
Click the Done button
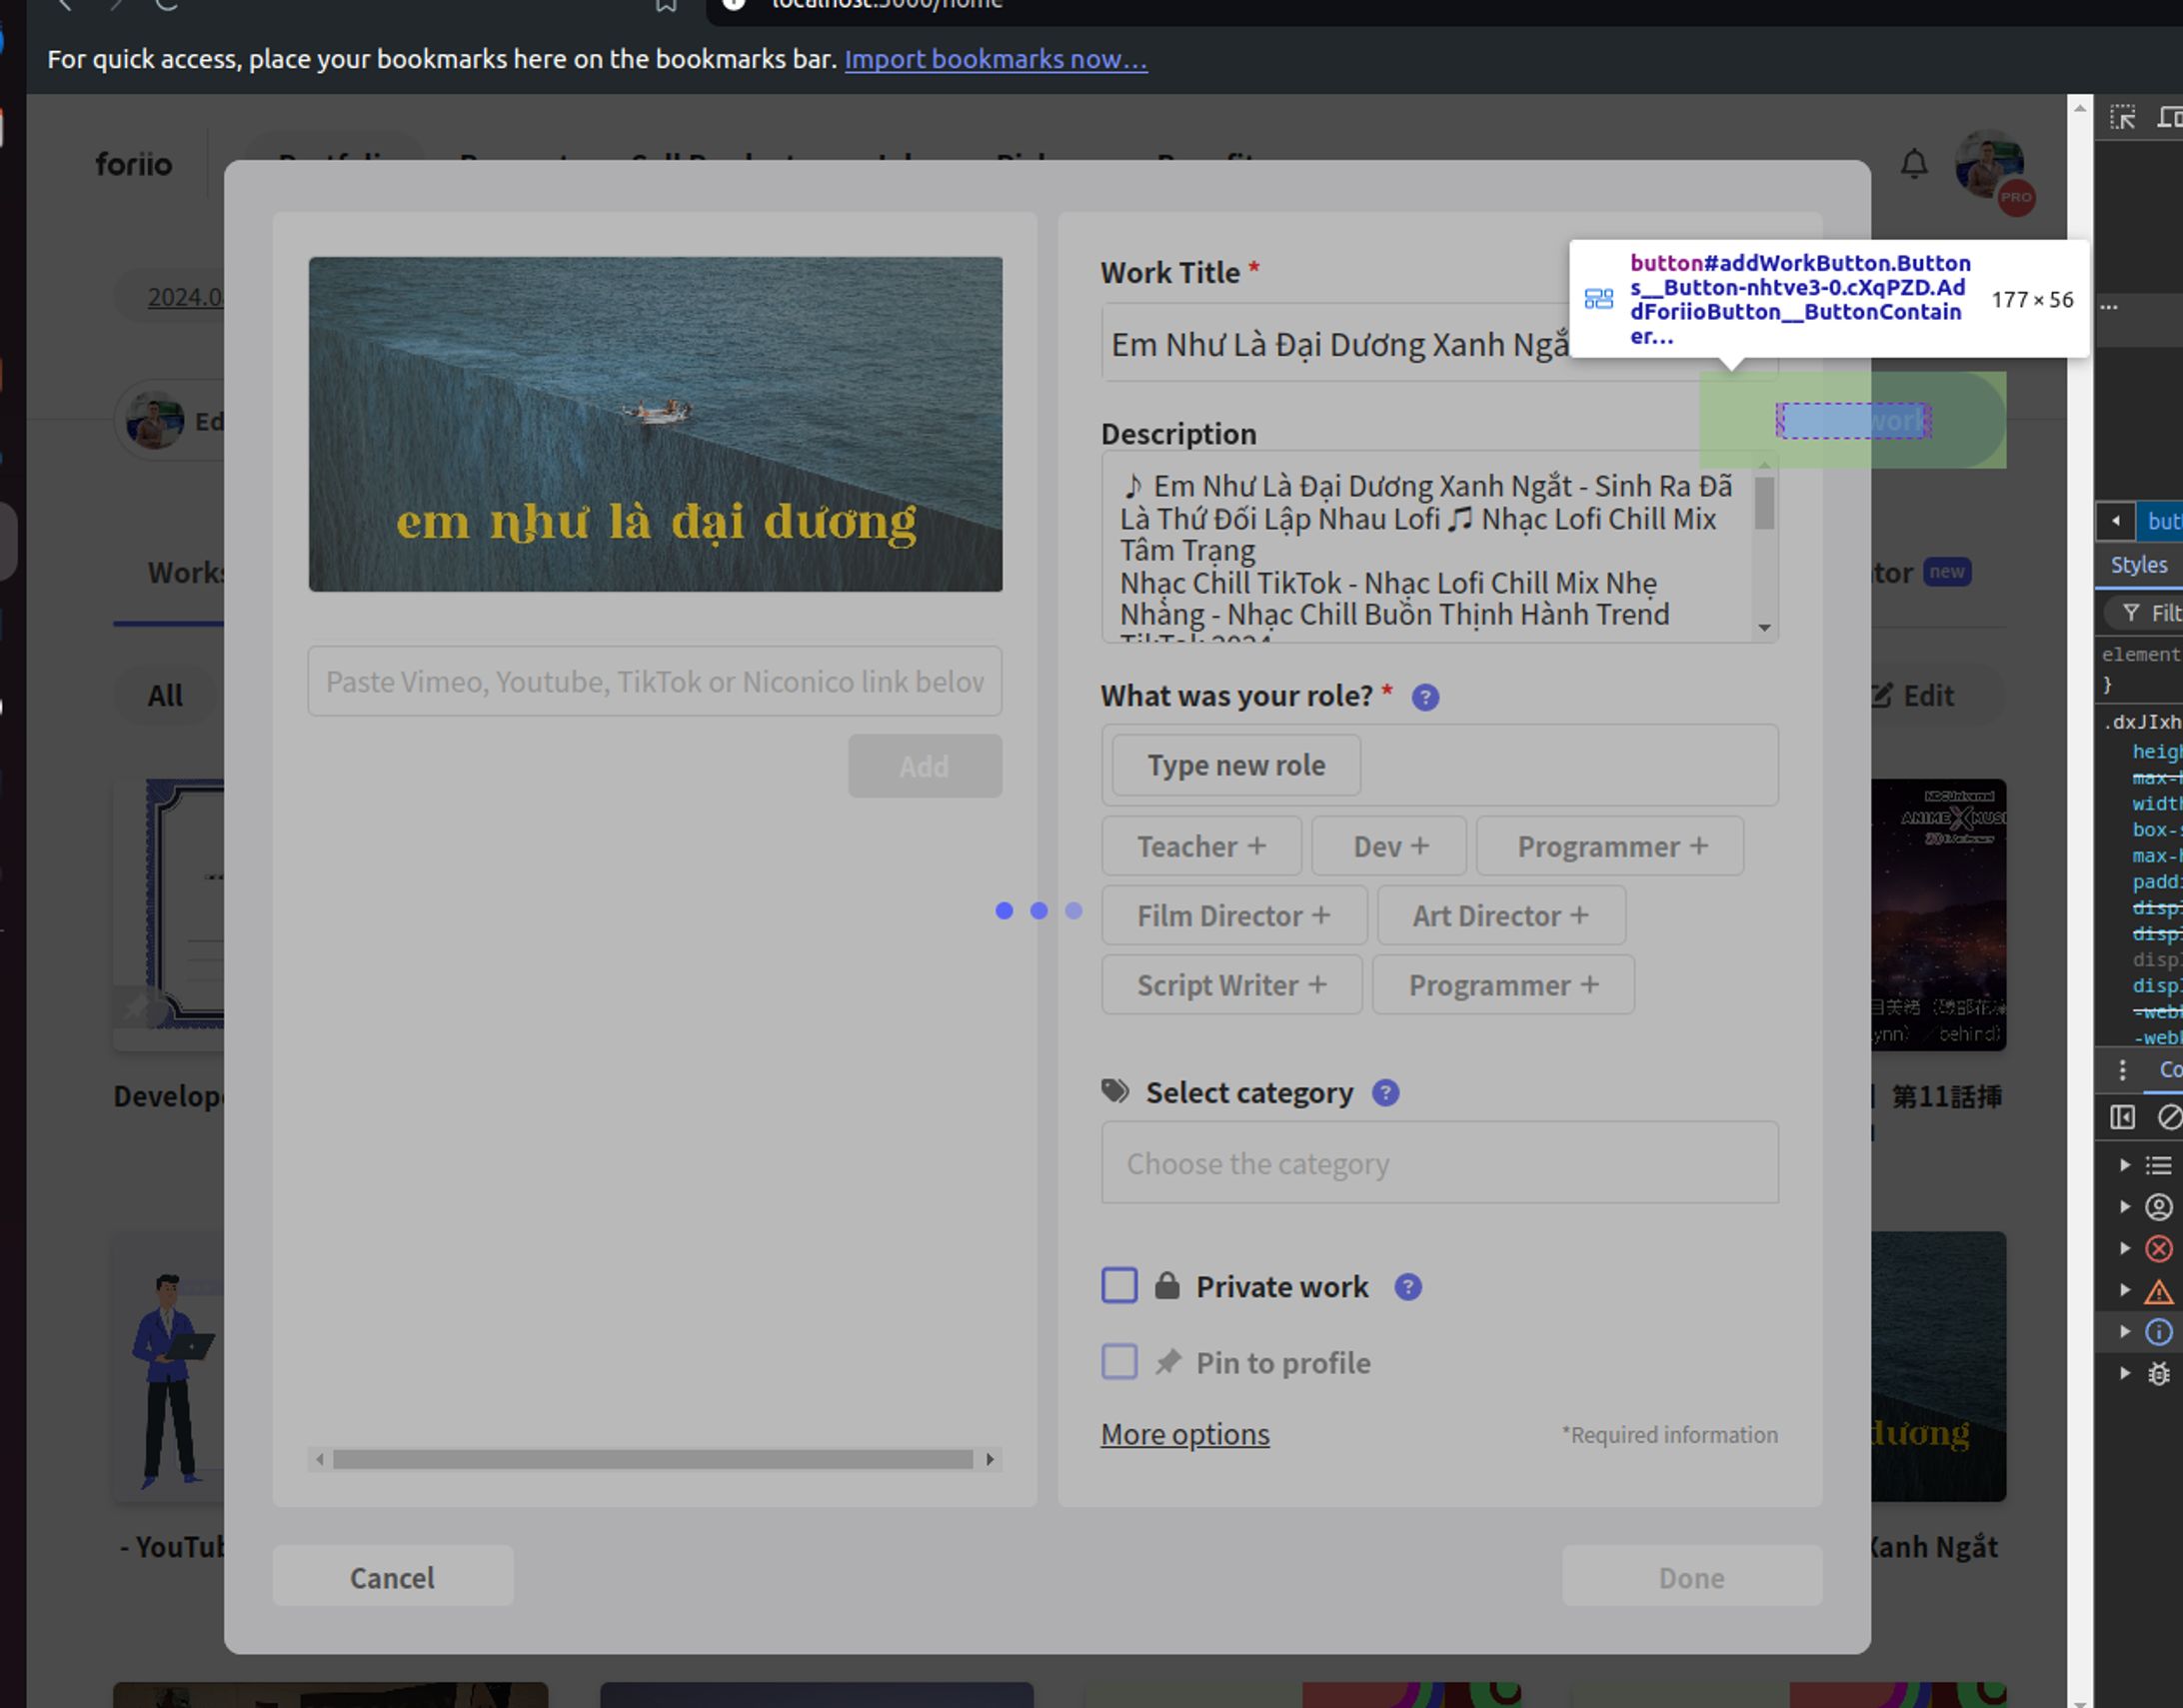tap(1692, 1577)
